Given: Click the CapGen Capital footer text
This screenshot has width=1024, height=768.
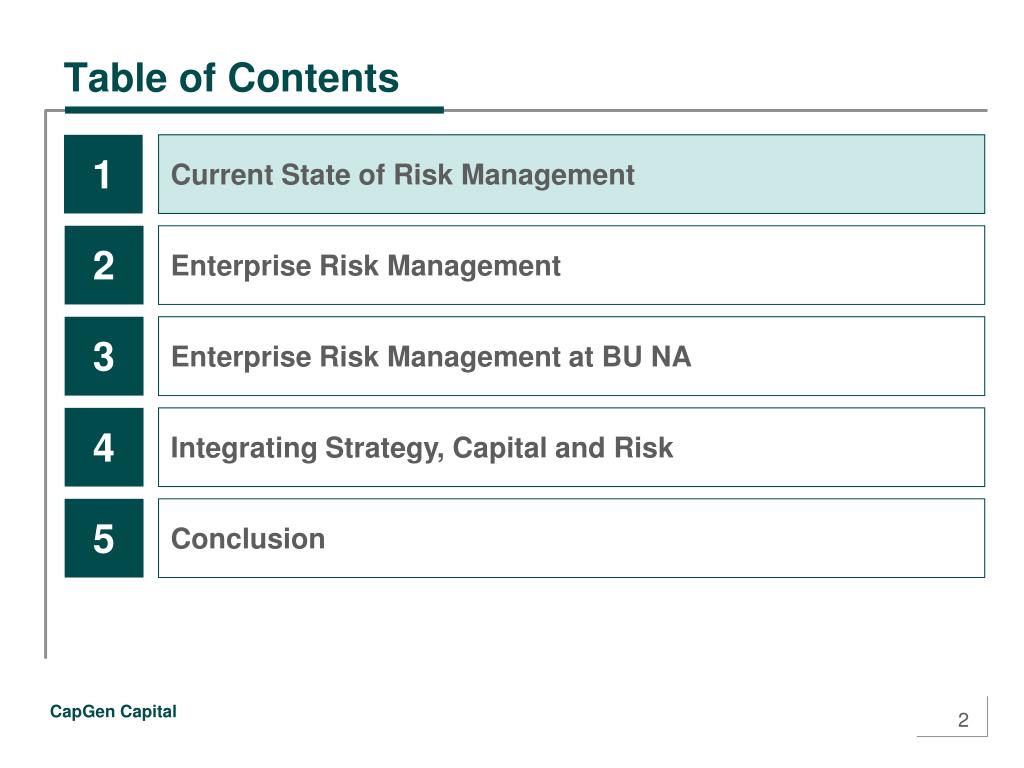Looking at the screenshot, I should (113, 711).
